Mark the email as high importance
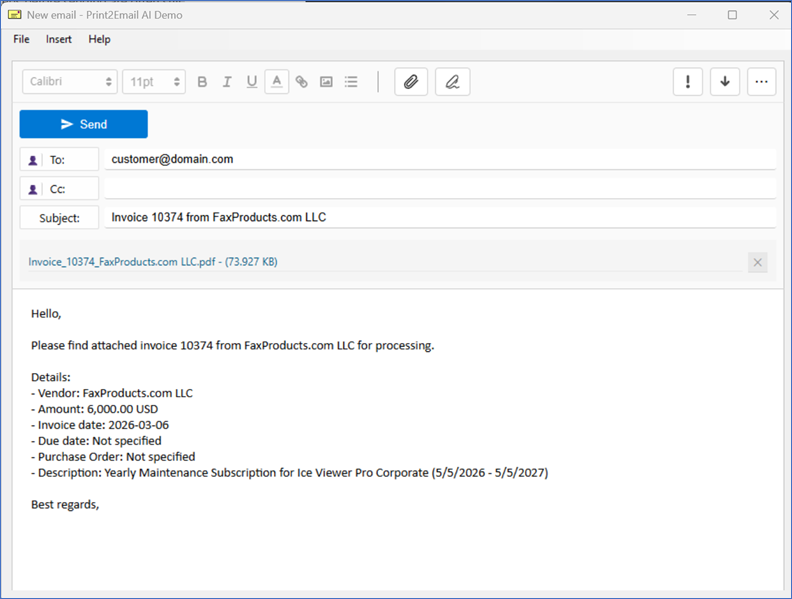Image resolution: width=792 pixels, height=599 pixels. click(688, 82)
